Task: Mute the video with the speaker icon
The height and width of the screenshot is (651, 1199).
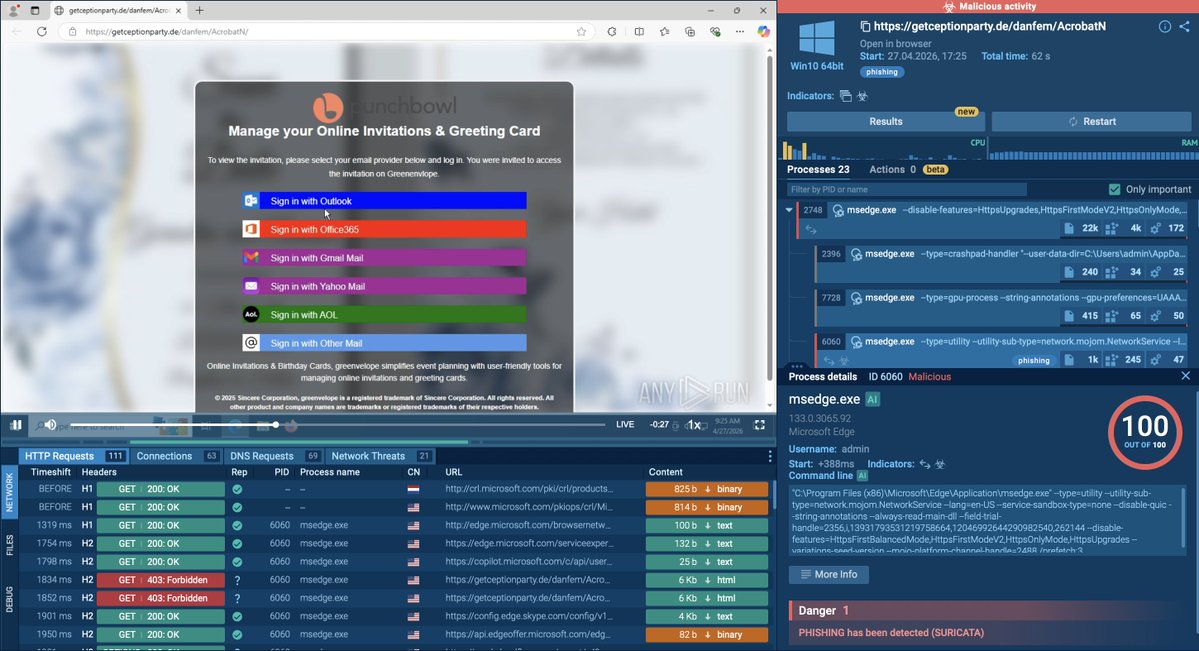Action: [50, 425]
